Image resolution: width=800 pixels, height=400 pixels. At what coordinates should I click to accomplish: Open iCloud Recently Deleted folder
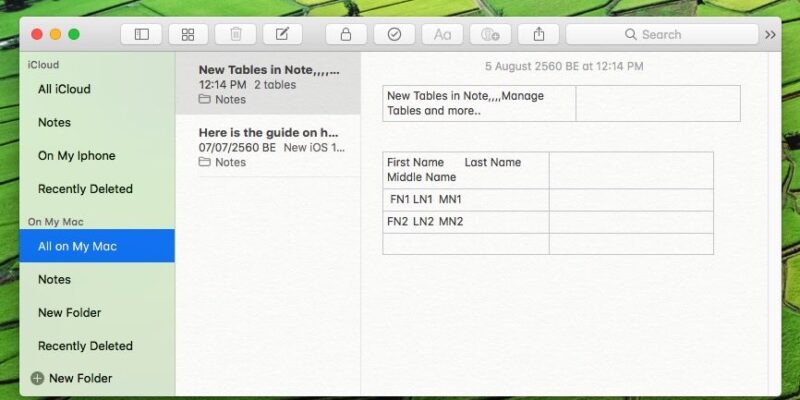tap(97, 189)
